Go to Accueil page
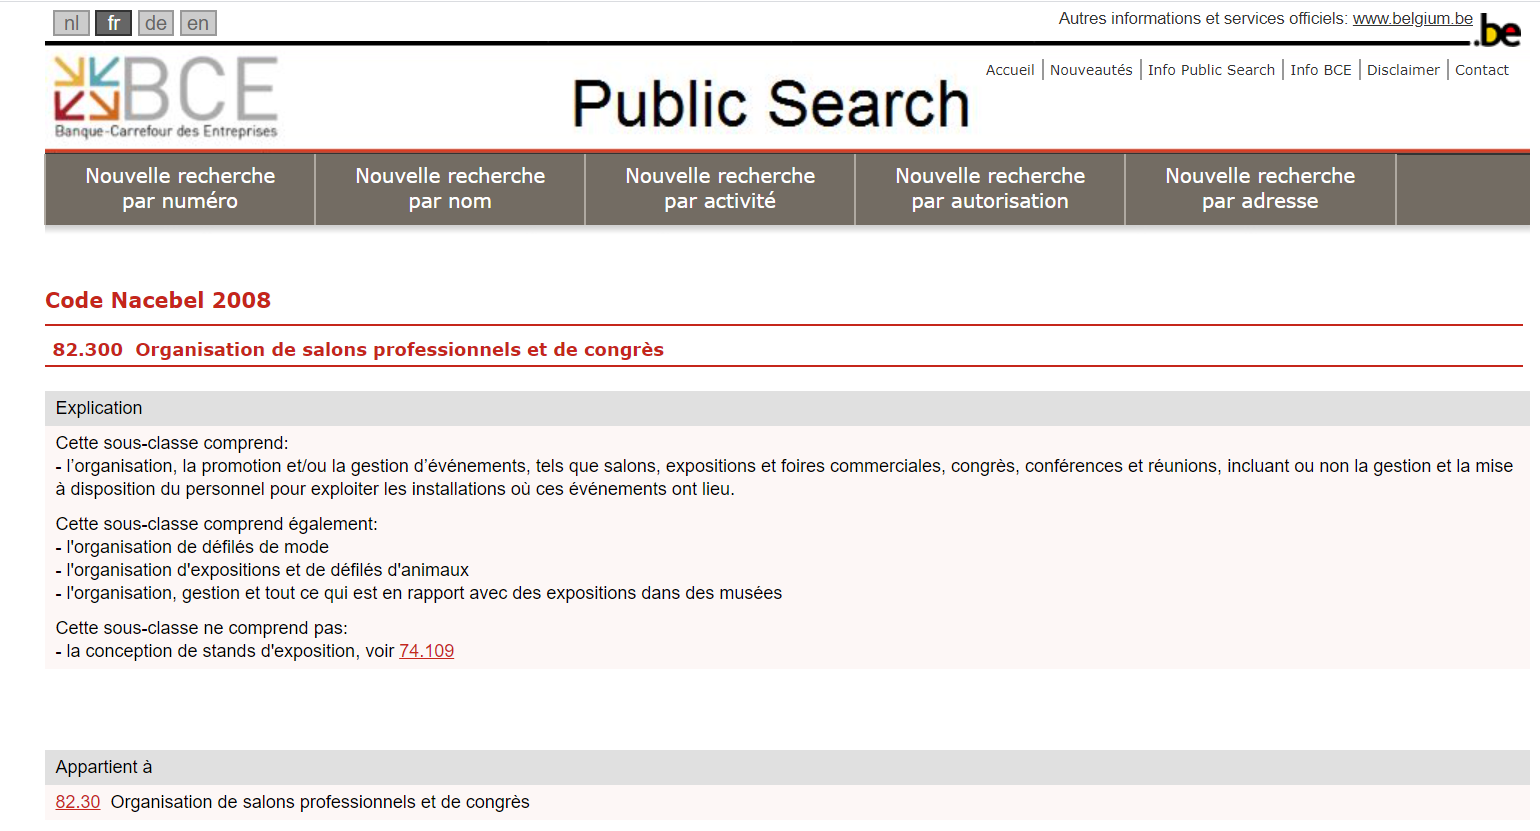Screen dimensions: 1540x831 pos(1010,70)
